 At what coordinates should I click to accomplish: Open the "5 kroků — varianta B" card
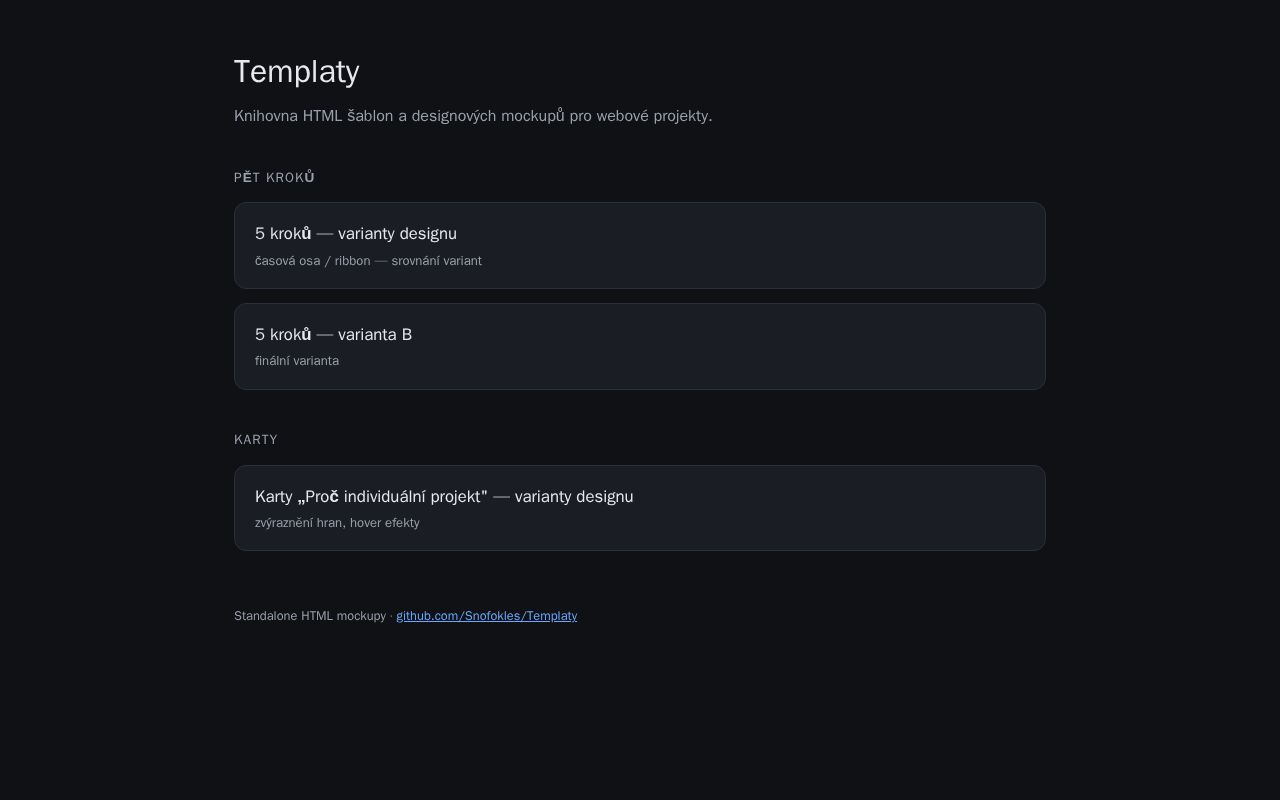[640, 346]
